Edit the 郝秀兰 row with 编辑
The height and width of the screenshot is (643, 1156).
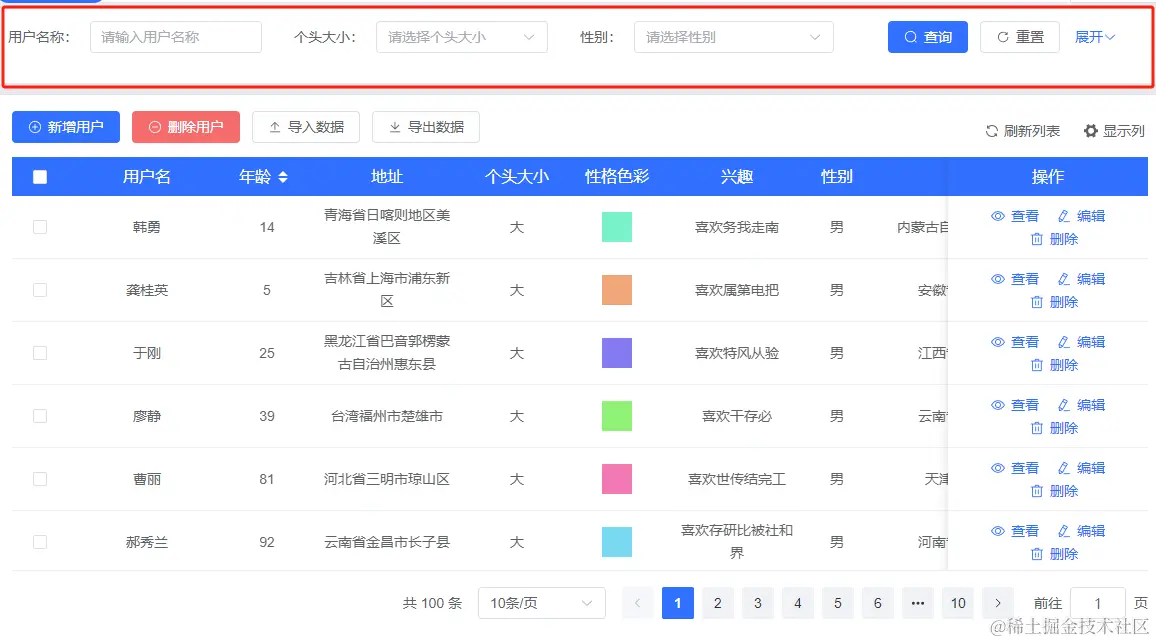click(1082, 531)
